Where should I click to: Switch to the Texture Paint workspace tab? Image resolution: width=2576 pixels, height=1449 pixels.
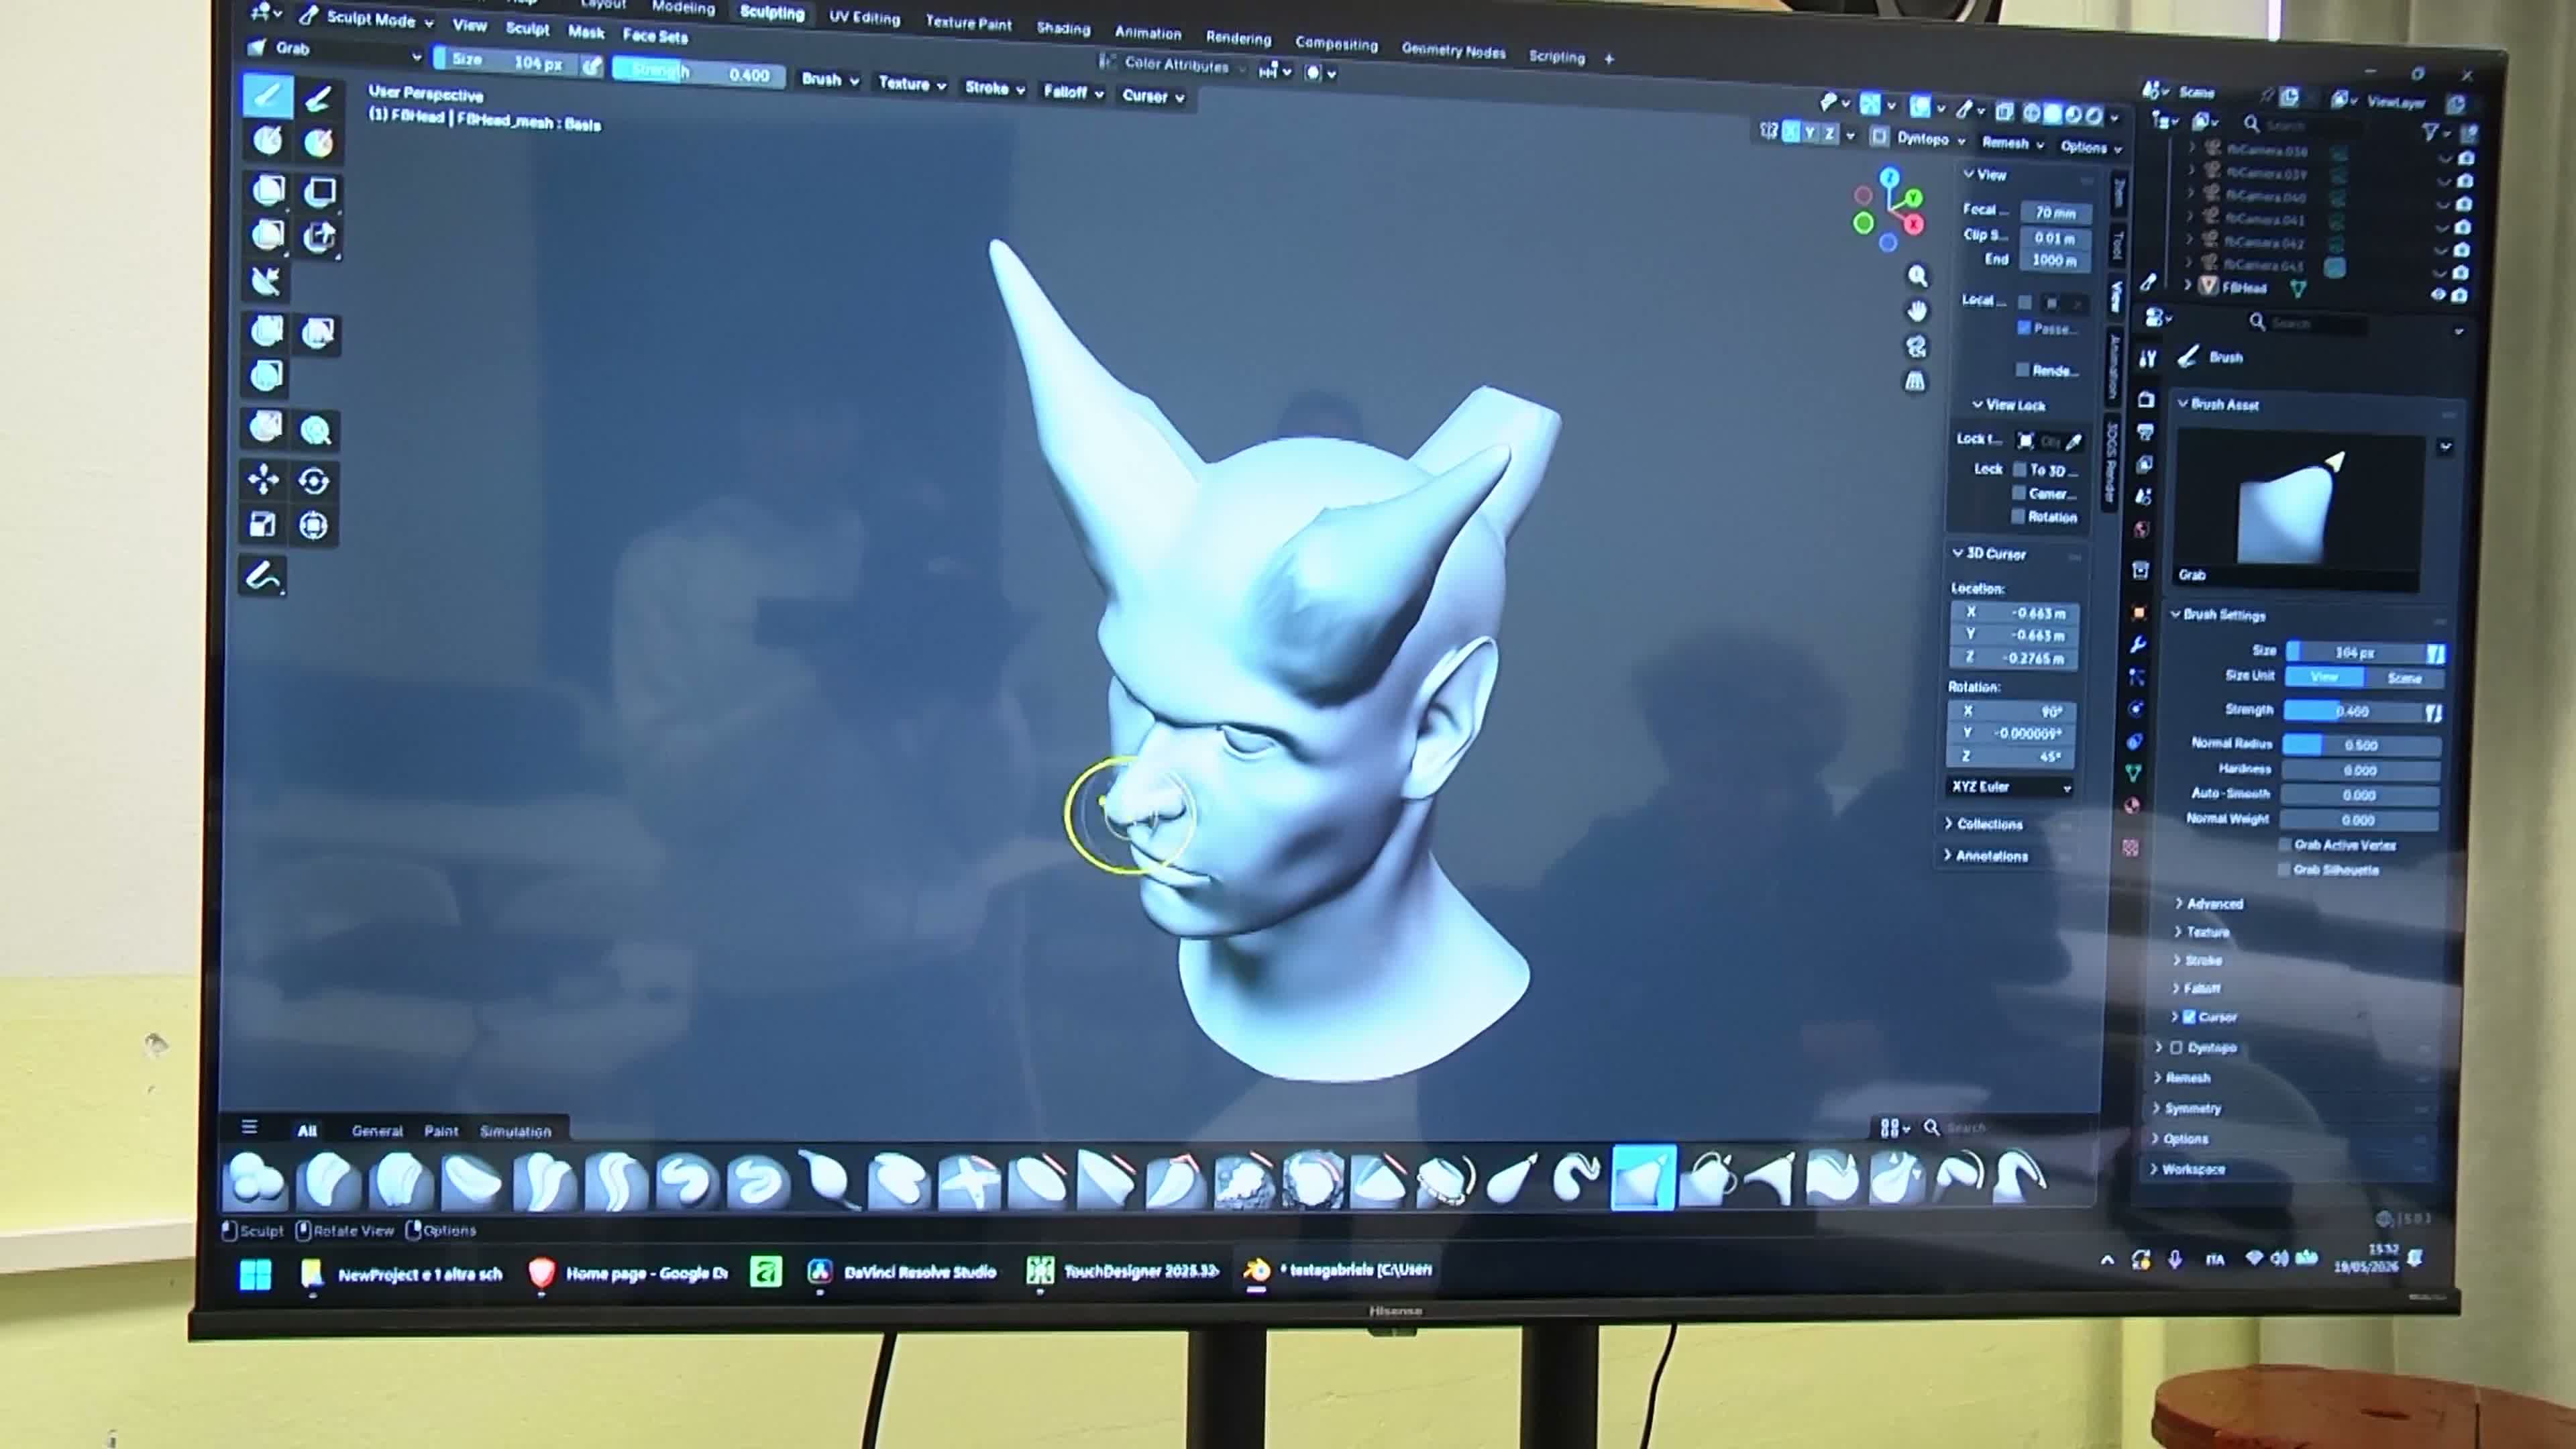tap(968, 22)
